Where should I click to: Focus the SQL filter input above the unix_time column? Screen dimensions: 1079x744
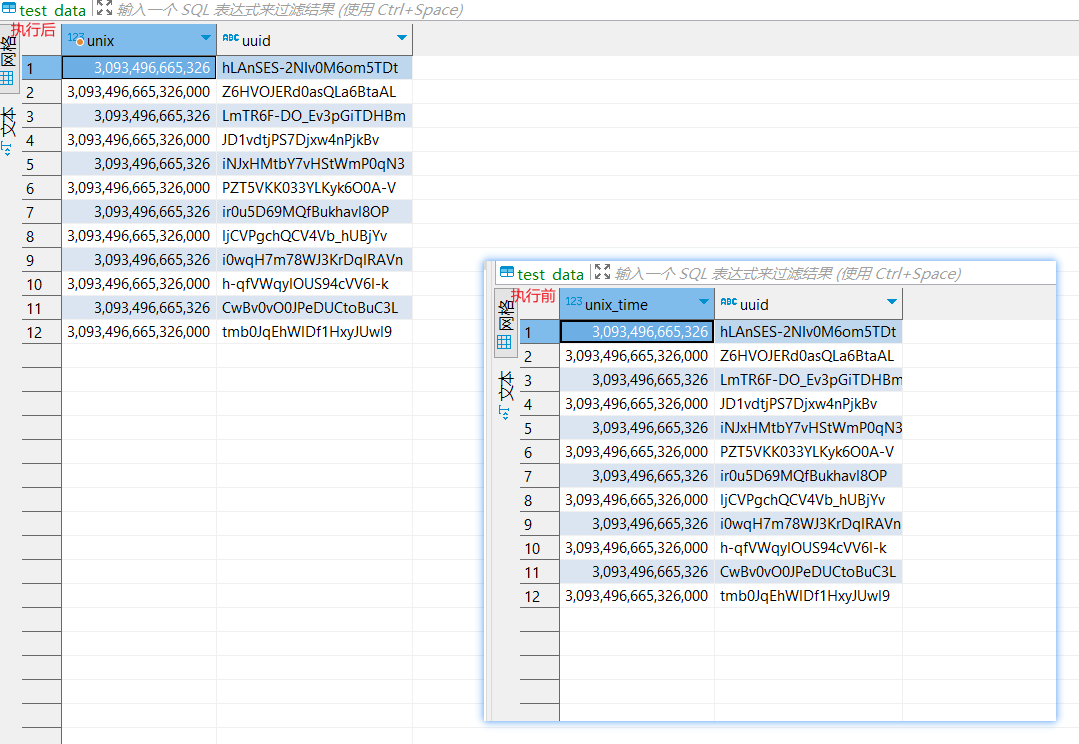click(788, 274)
